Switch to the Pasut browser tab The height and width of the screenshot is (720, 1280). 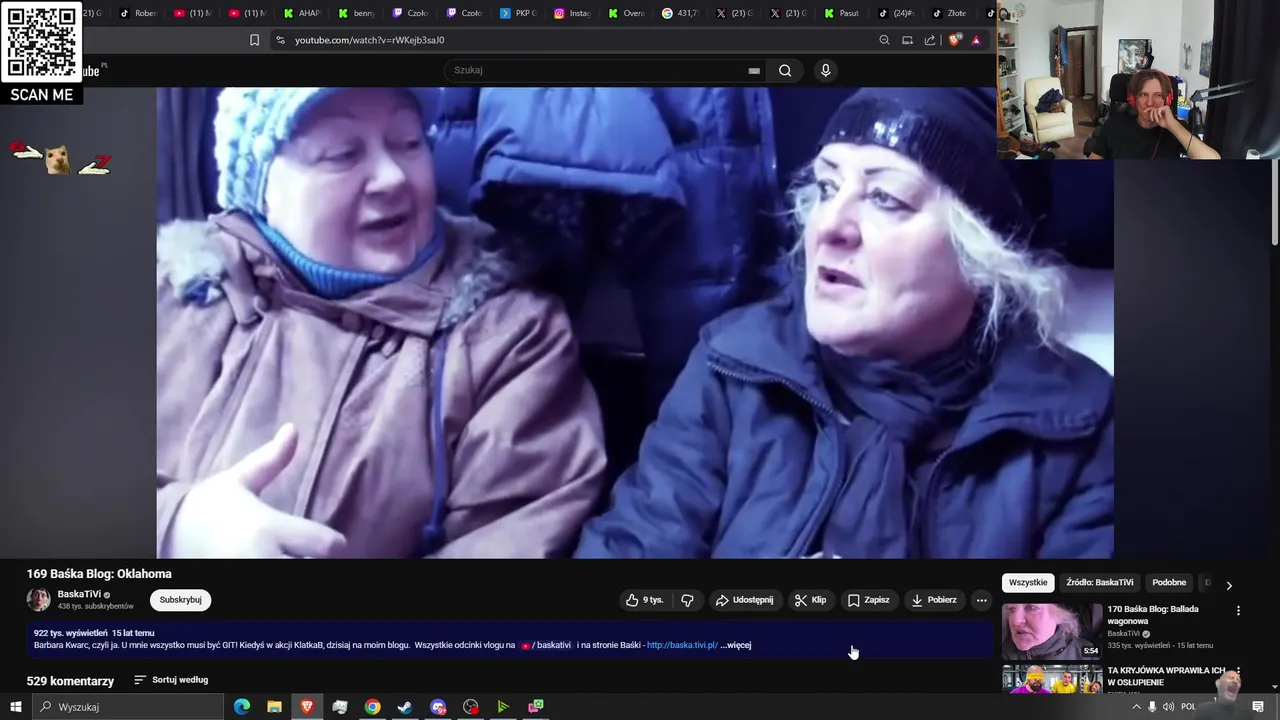pos(841,13)
